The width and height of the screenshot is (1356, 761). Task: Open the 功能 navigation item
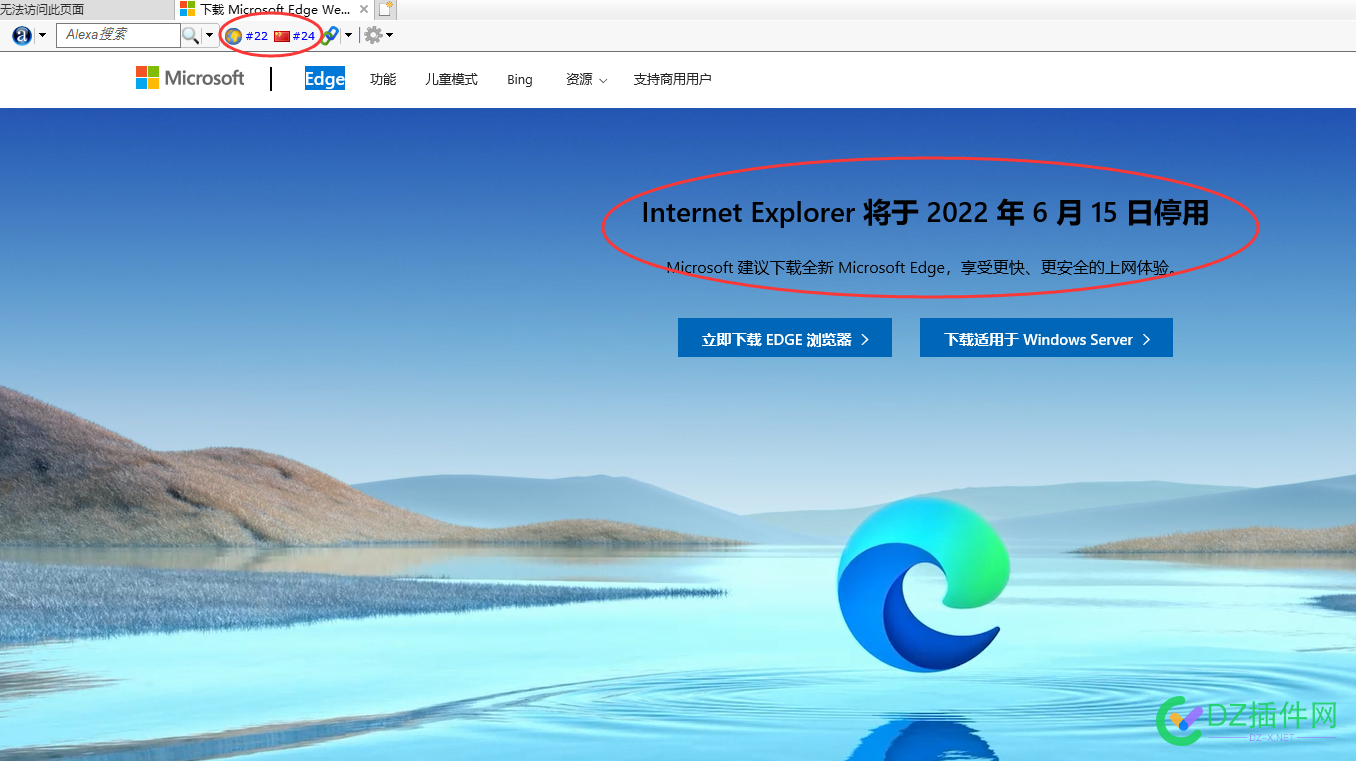(383, 79)
